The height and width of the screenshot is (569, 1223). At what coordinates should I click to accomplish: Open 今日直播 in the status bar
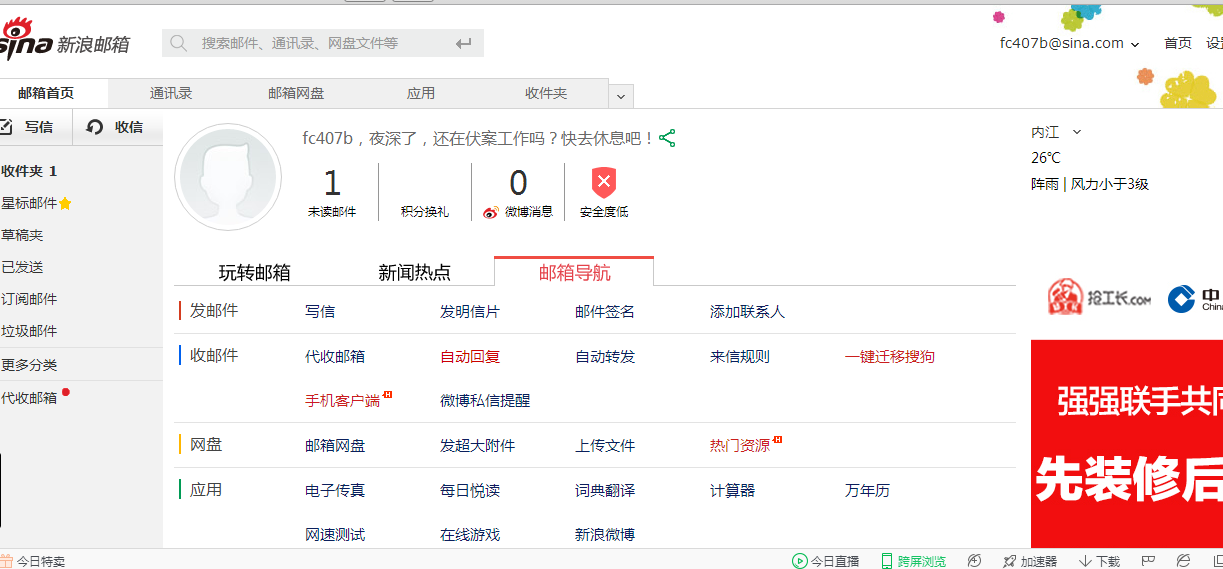826,561
